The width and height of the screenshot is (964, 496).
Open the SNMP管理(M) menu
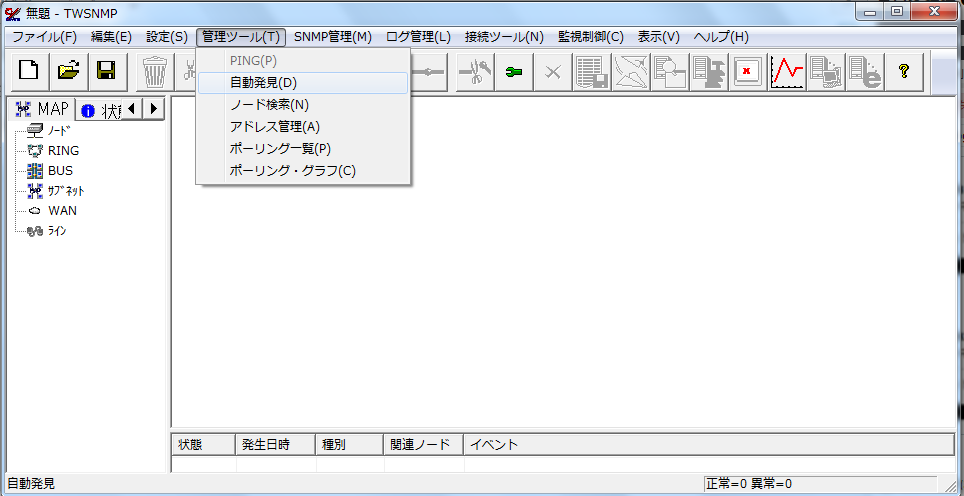pyautogui.click(x=333, y=37)
